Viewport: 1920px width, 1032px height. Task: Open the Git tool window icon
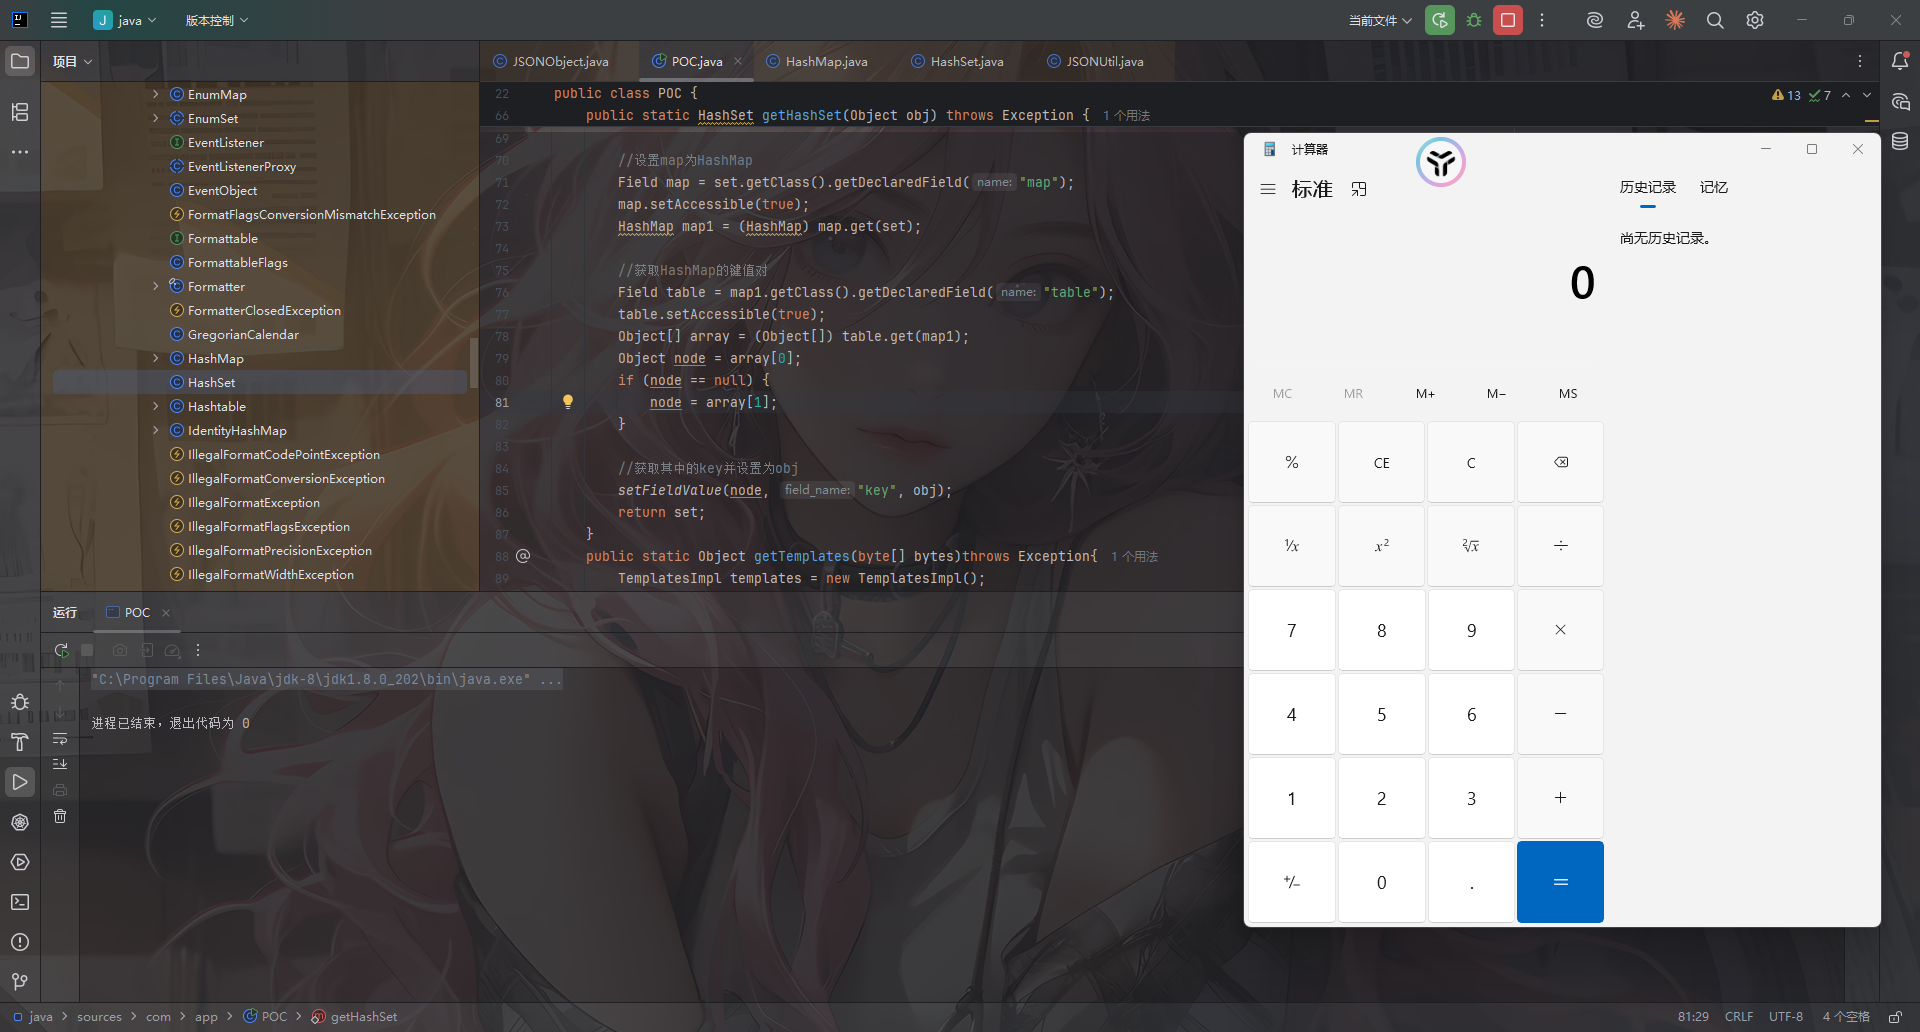20,982
